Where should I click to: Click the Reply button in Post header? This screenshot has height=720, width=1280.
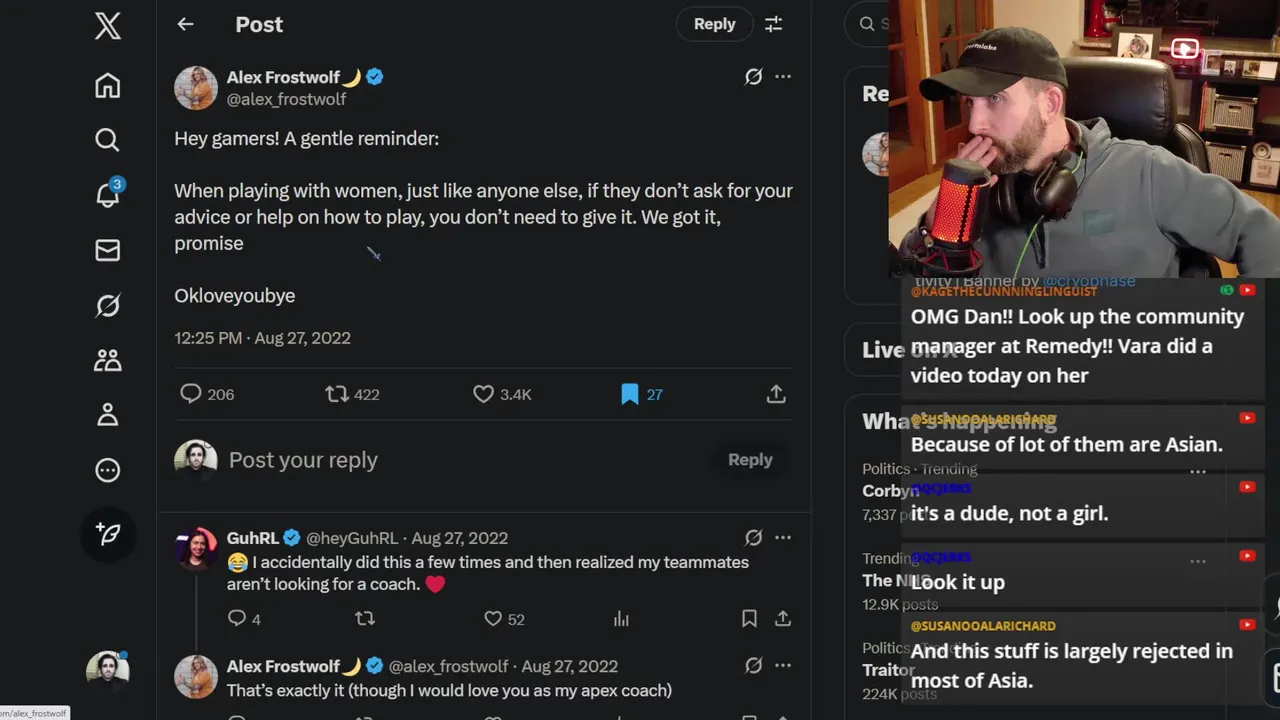click(x=714, y=24)
